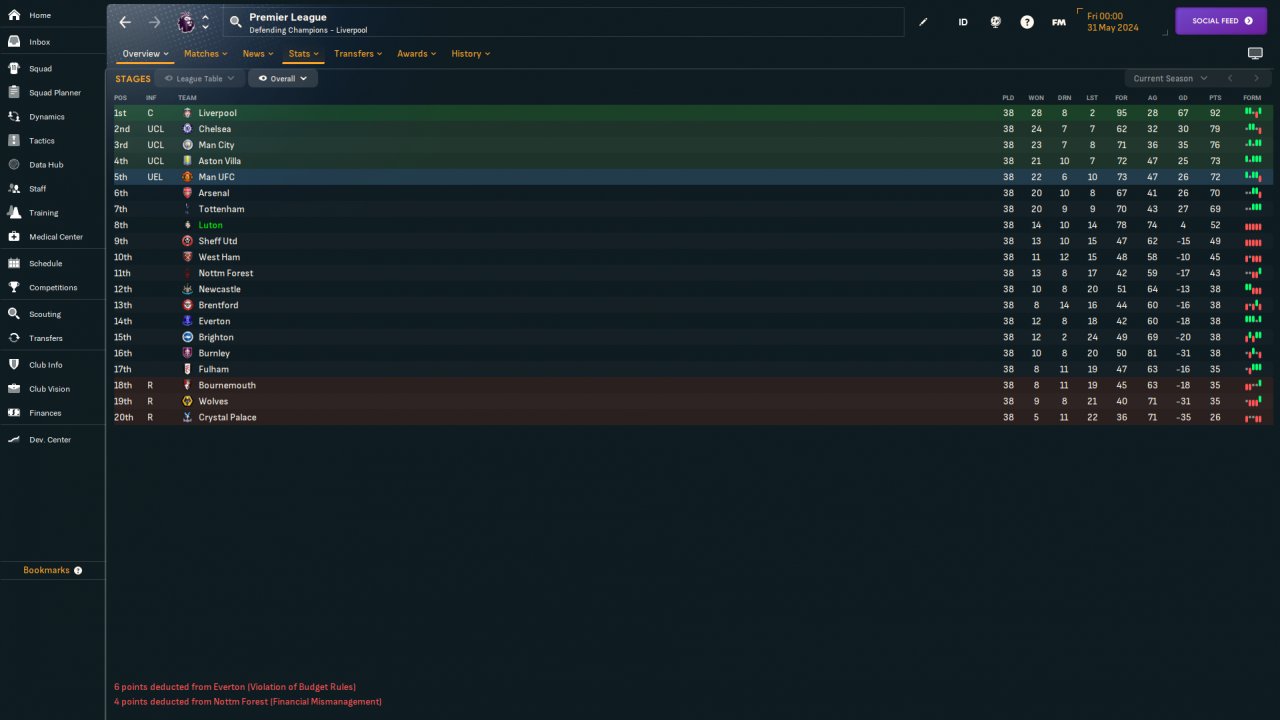Open Club Vision icon

point(14,389)
